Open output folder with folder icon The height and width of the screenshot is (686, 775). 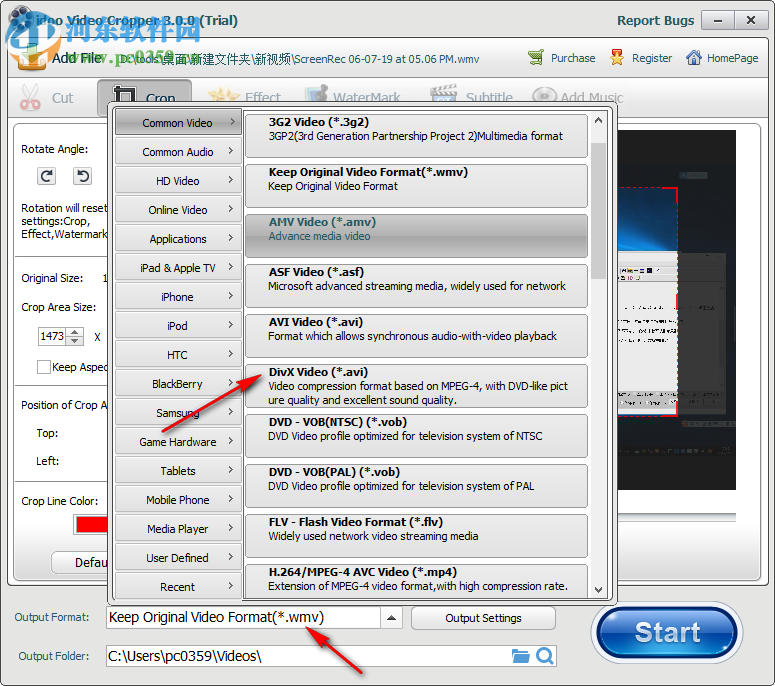(x=520, y=656)
